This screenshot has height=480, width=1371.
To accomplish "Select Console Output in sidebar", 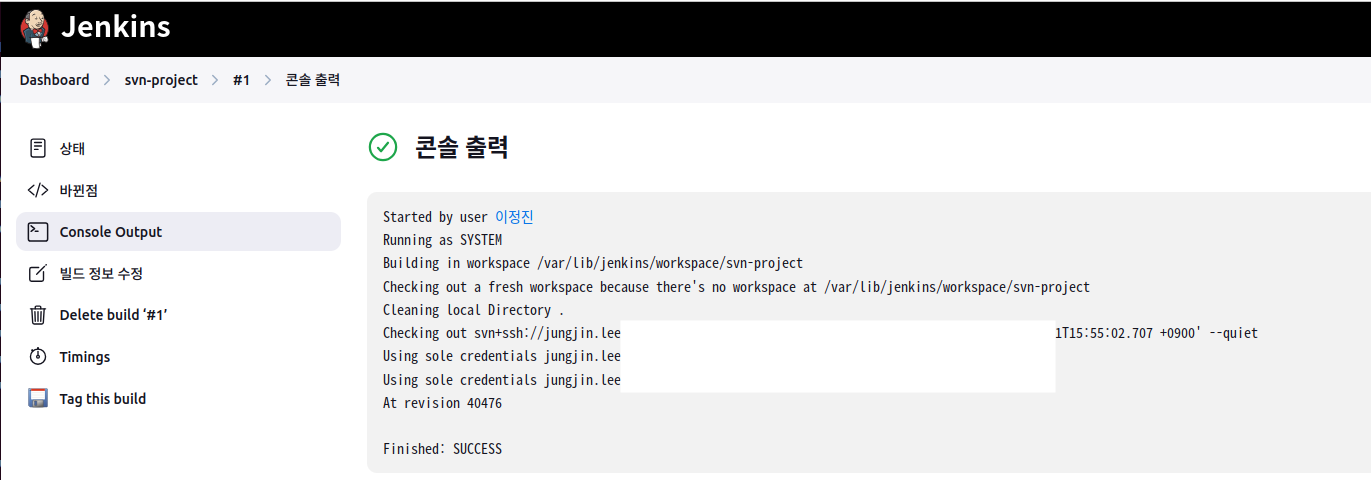I will pyautogui.click(x=178, y=232).
